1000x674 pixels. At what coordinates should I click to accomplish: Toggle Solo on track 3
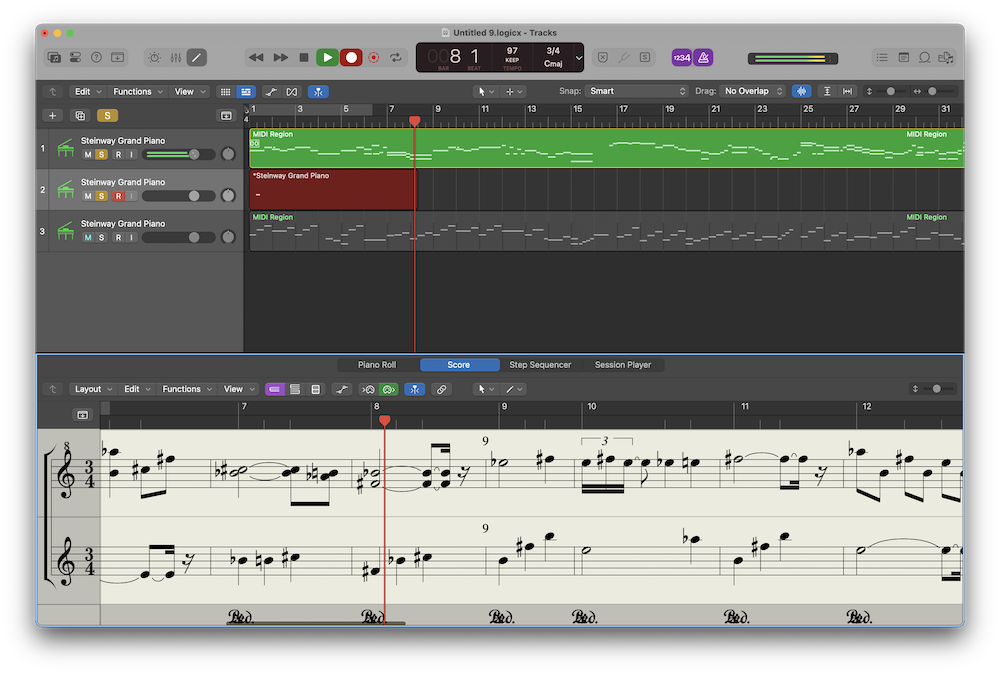(x=102, y=237)
